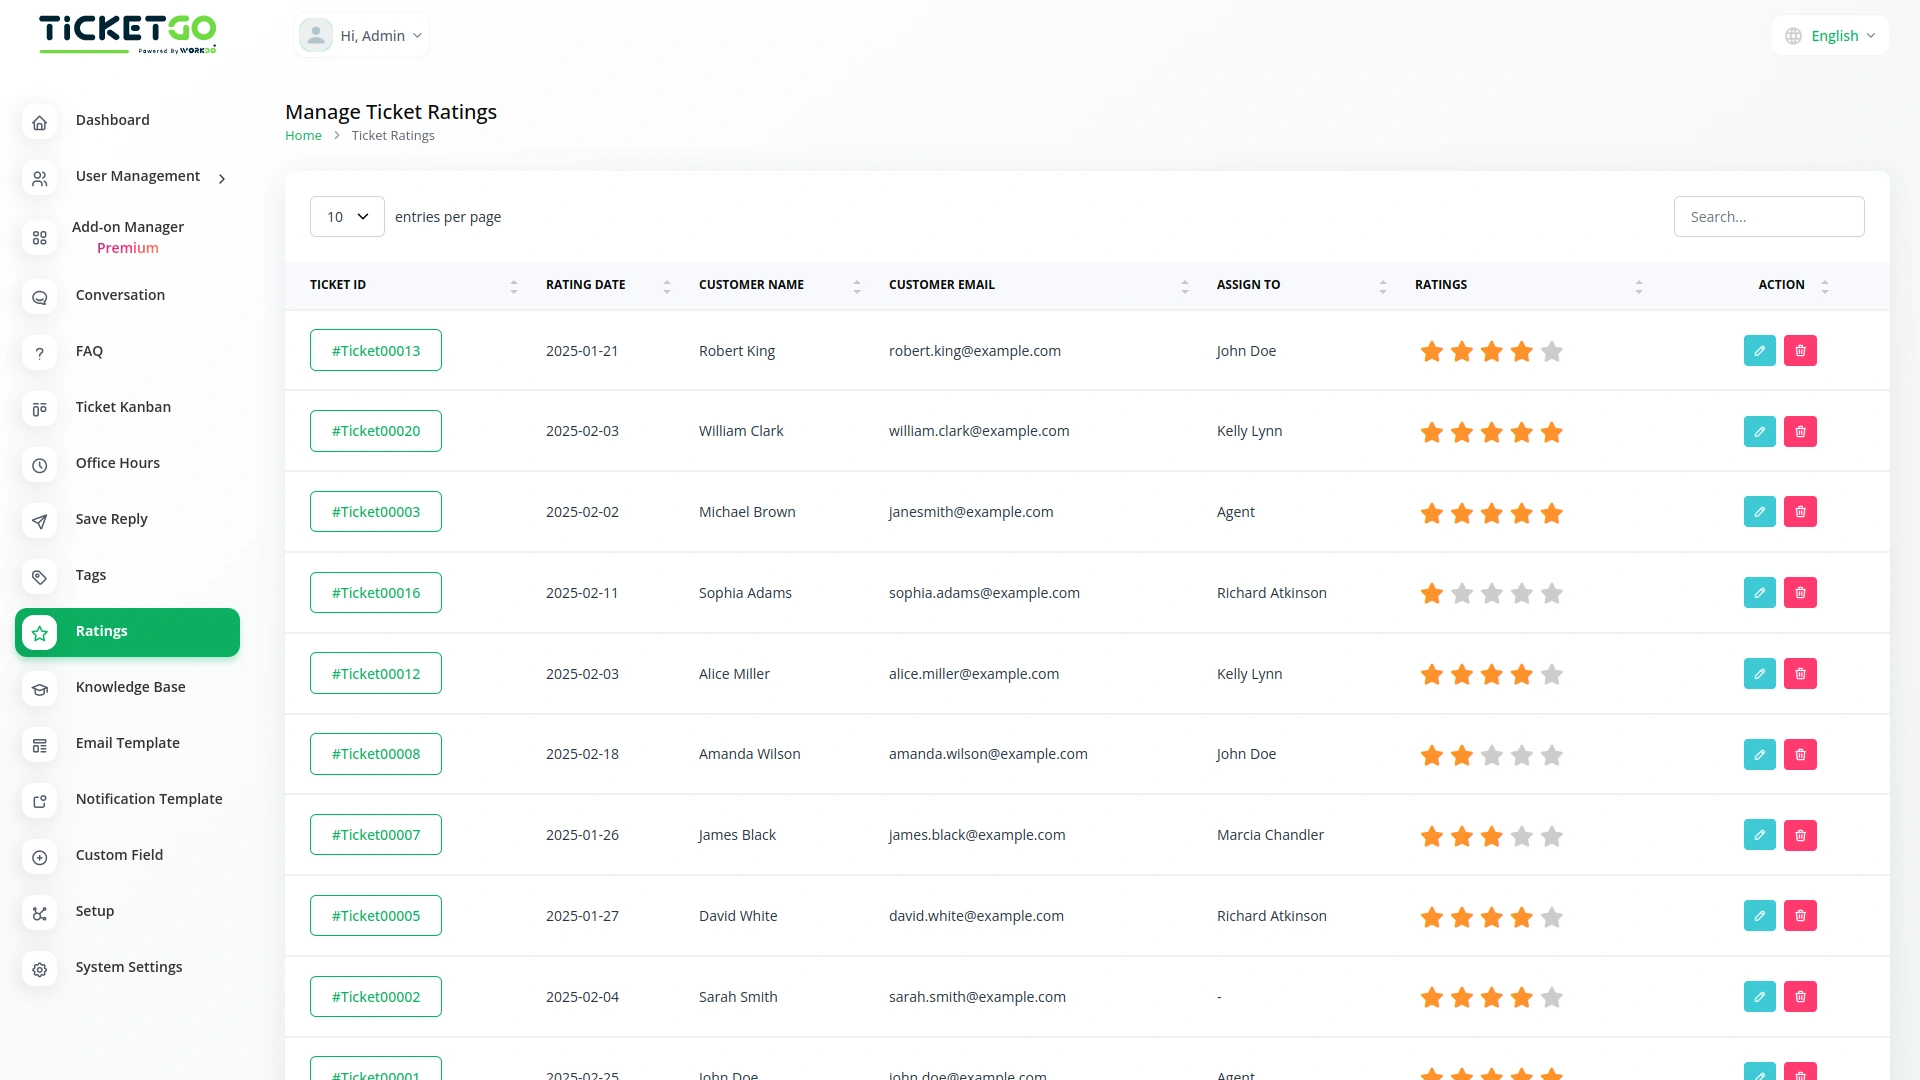
Task: Click edit icon for David White's rating
Action: (x=1759, y=916)
